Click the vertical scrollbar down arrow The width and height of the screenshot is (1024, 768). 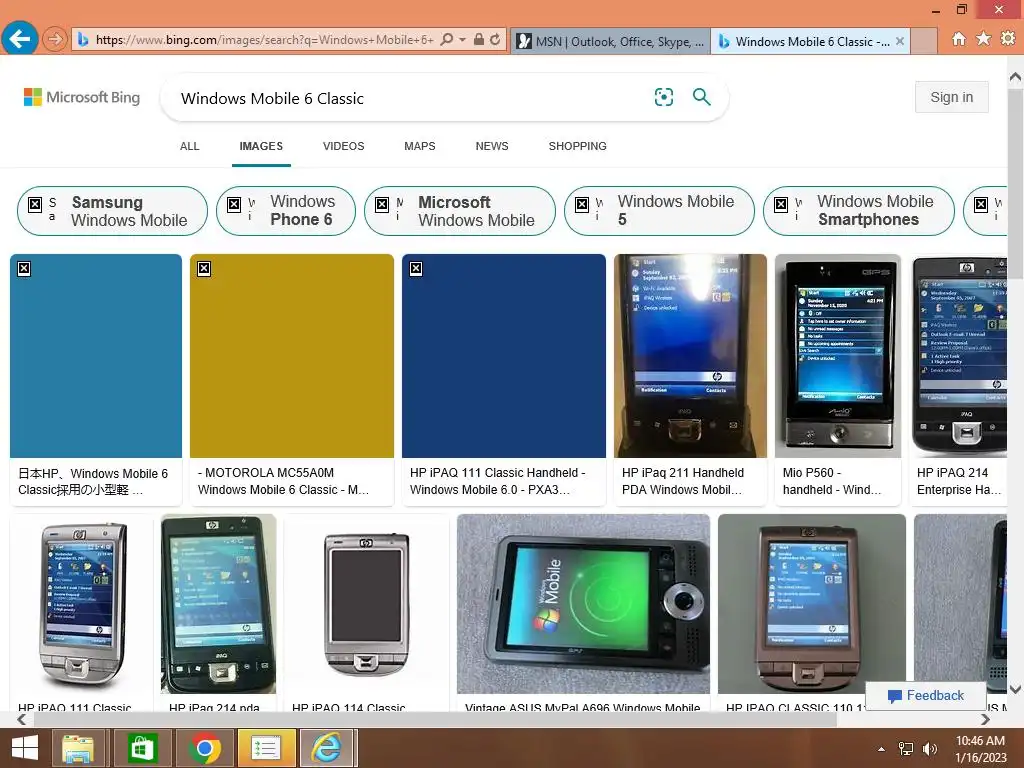coord(1015,689)
